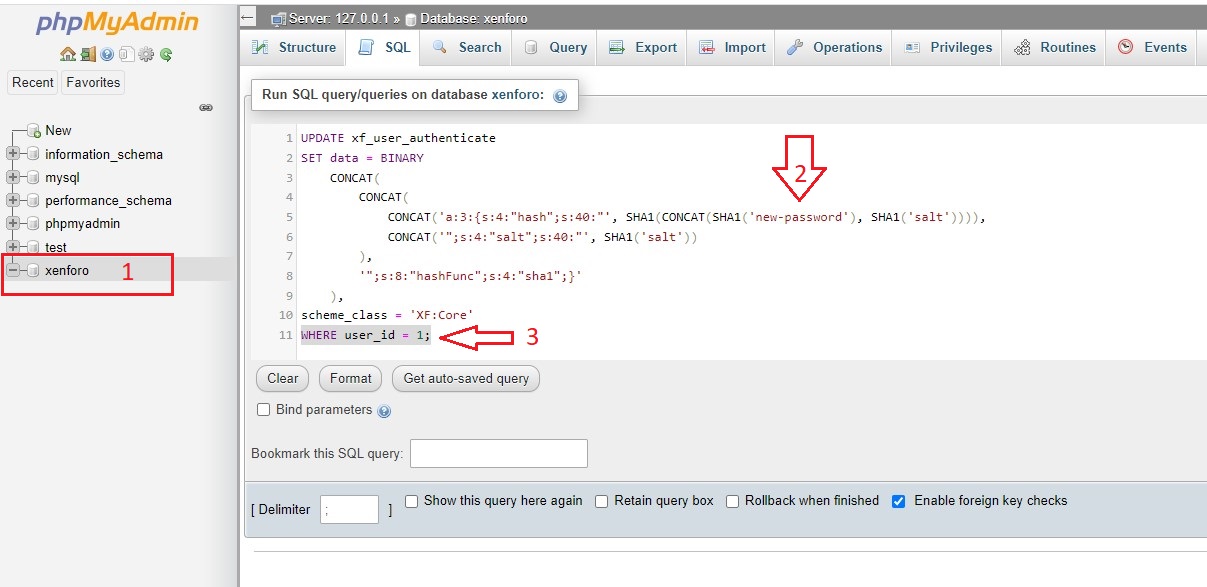This screenshot has height=587, width=1207.
Task: Click the Delimiter input field
Action: click(x=349, y=510)
